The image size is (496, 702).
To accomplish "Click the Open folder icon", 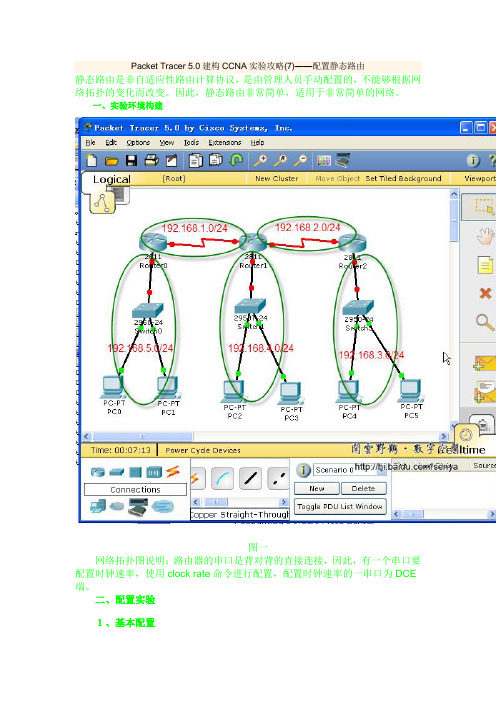I will pos(111,161).
